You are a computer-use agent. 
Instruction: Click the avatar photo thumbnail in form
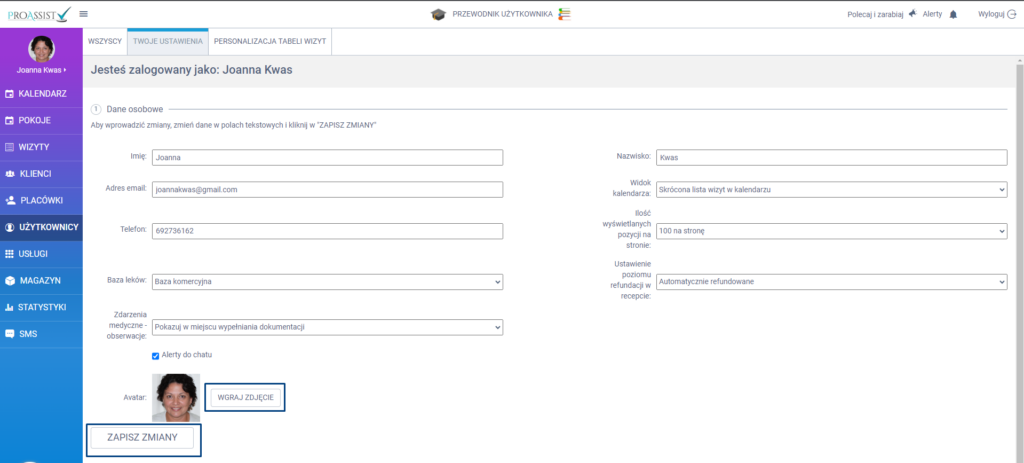(175, 397)
